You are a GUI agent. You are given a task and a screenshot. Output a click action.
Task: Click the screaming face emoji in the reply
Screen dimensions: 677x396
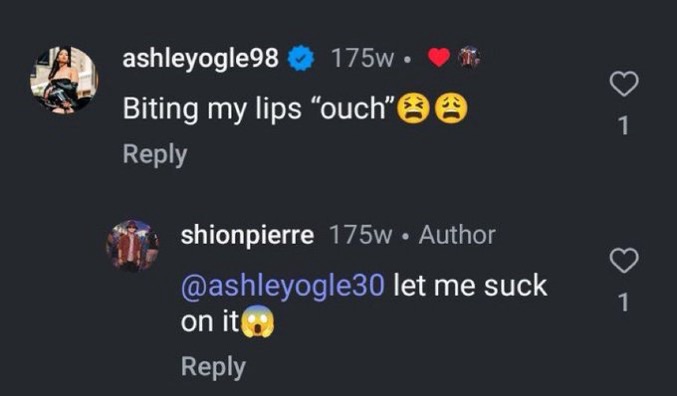[258, 322]
